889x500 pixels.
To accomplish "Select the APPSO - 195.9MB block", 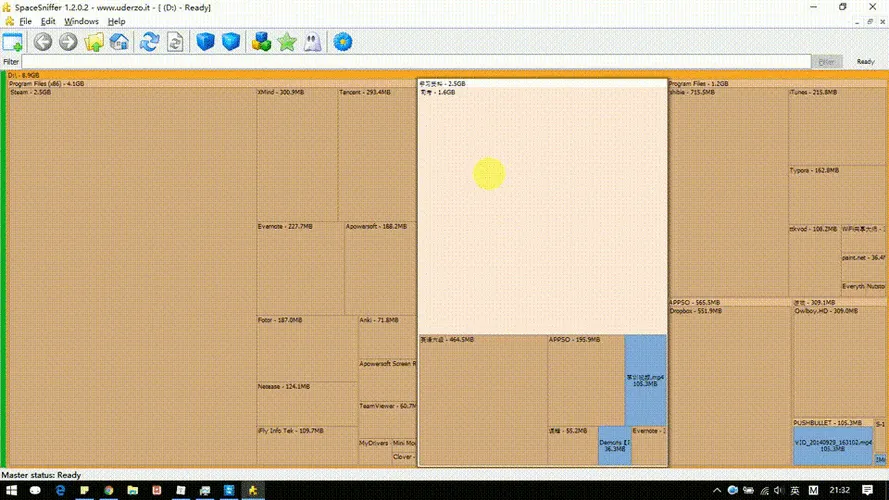I will click(x=586, y=380).
